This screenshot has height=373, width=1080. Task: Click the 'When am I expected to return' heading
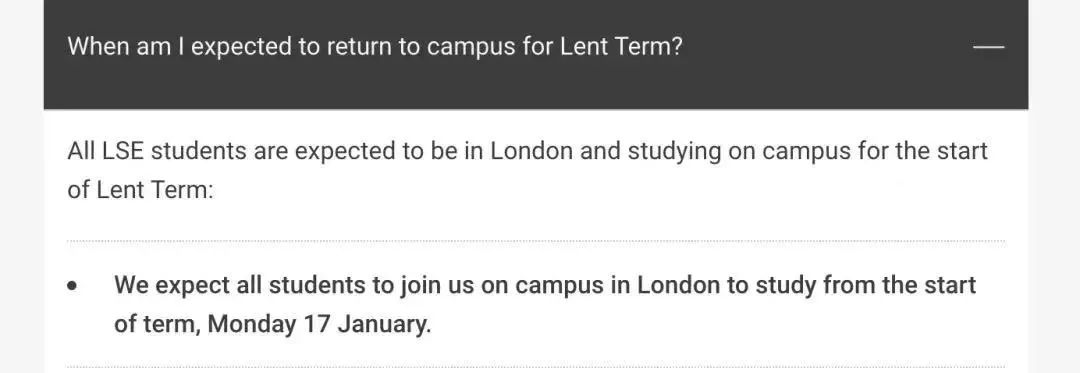(375, 47)
